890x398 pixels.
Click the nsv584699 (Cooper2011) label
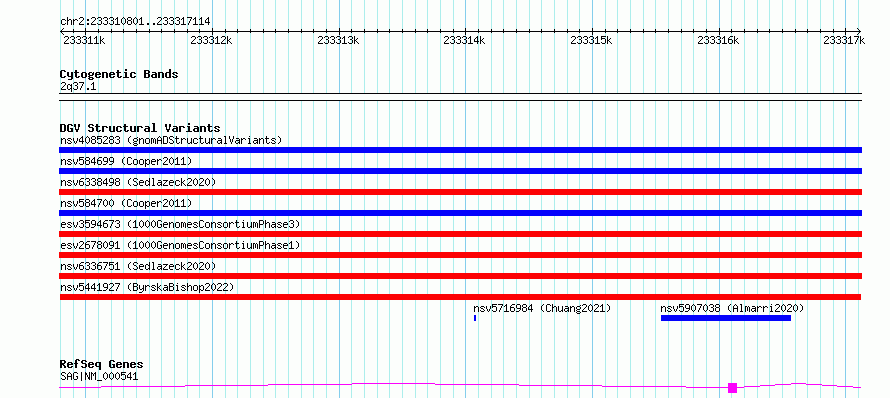point(126,161)
